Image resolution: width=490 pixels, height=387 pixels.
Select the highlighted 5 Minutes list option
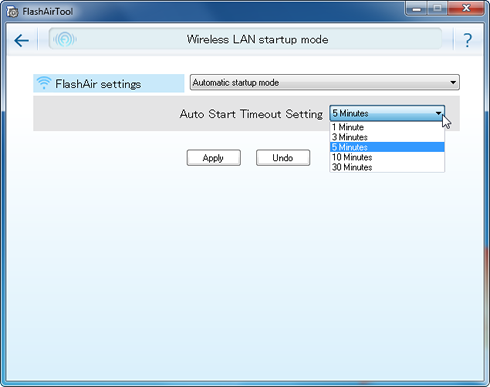click(x=387, y=147)
